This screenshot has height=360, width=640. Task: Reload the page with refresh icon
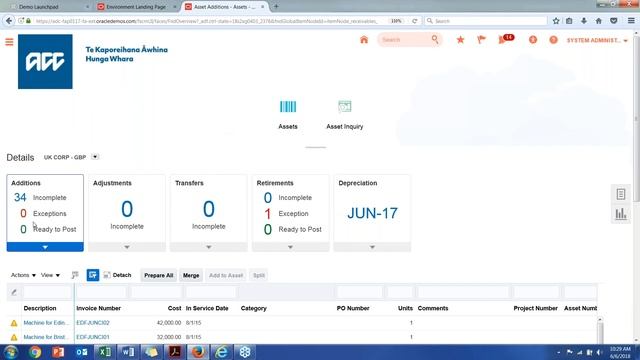click(x=414, y=21)
